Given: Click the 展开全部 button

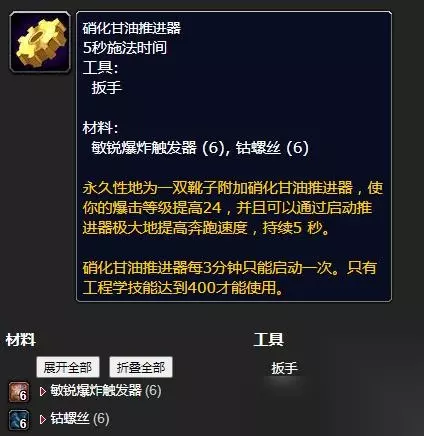Looking at the screenshot, I should pos(68,367).
